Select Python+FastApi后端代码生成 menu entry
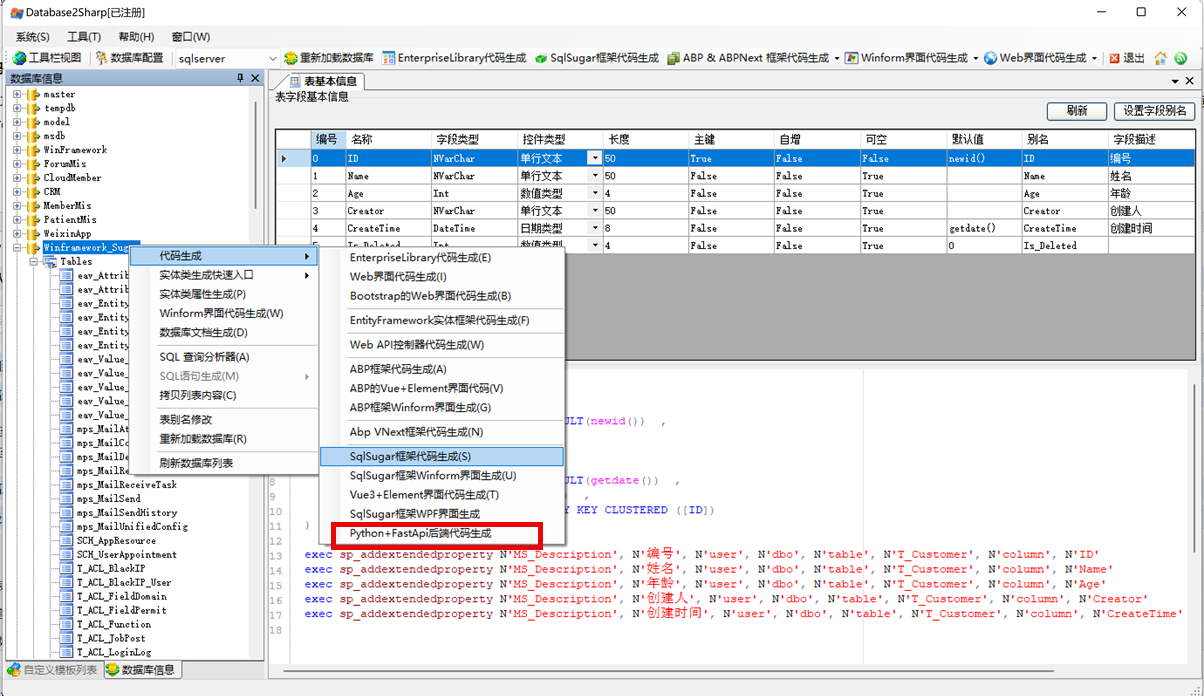This screenshot has width=1204, height=696. [420, 533]
